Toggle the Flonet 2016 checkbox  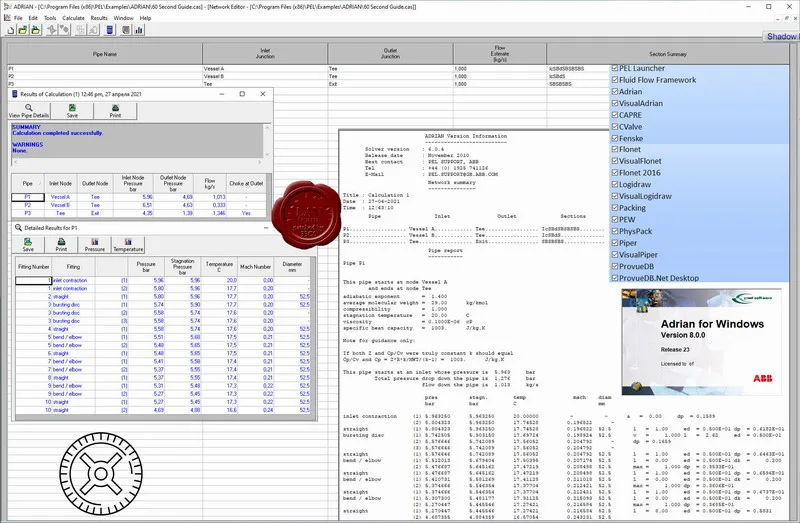[615, 172]
